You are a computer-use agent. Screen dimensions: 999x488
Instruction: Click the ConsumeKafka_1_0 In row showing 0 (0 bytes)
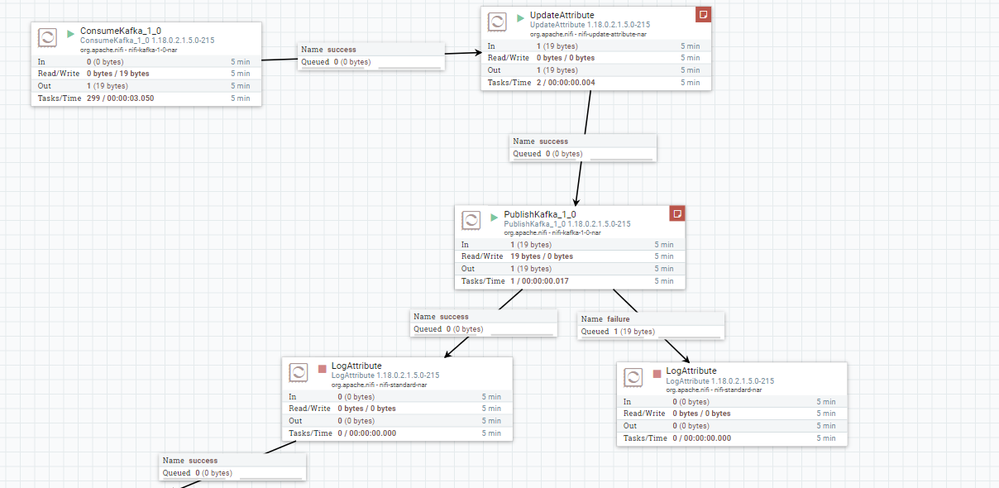[147, 61]
